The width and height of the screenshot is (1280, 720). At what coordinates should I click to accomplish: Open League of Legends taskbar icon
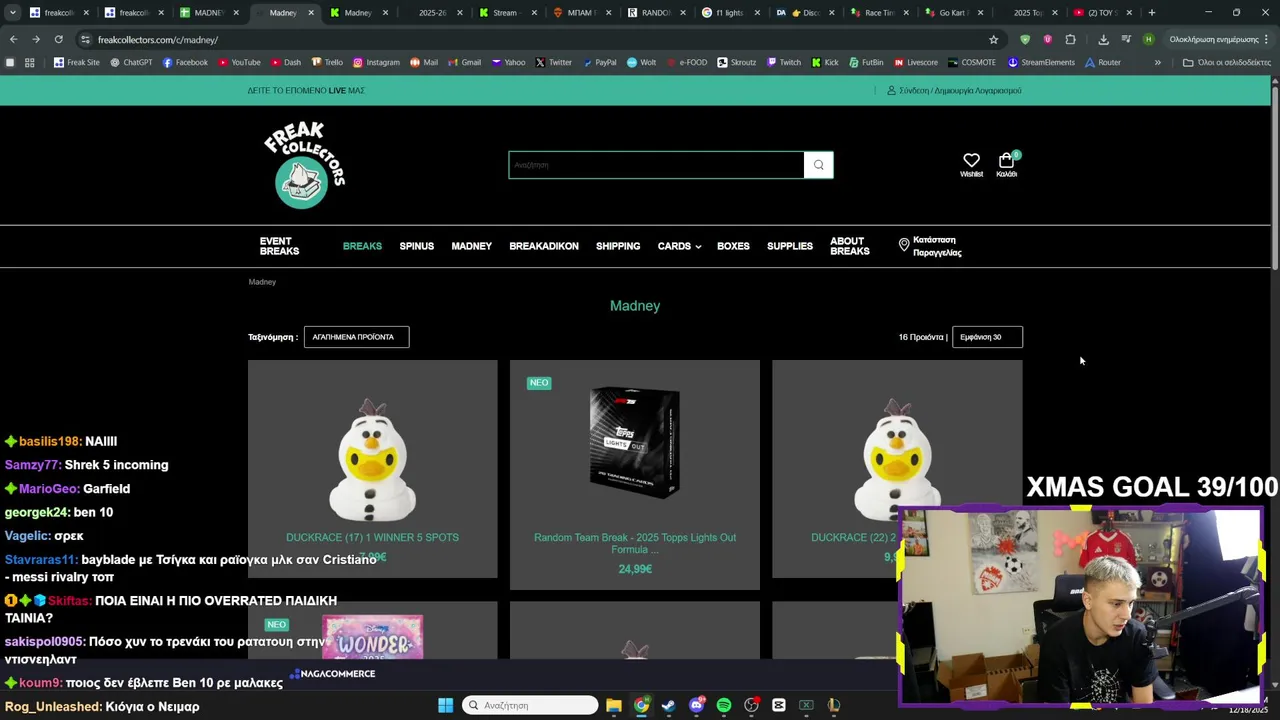tap(833, 705)
